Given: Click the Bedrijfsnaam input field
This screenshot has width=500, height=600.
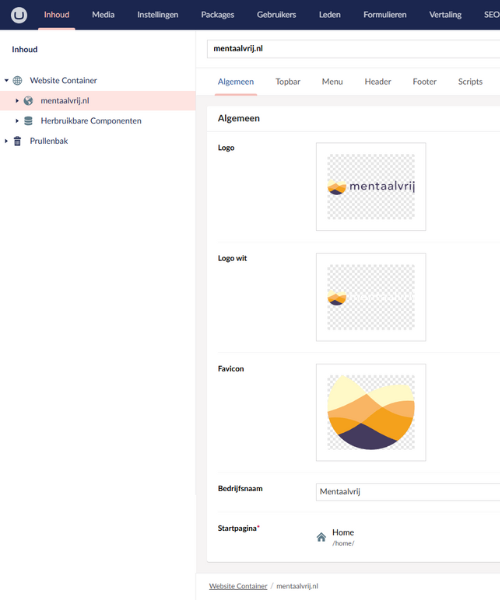Looking at the screenshot, I should pyautogui.click(x=408, y=492).
